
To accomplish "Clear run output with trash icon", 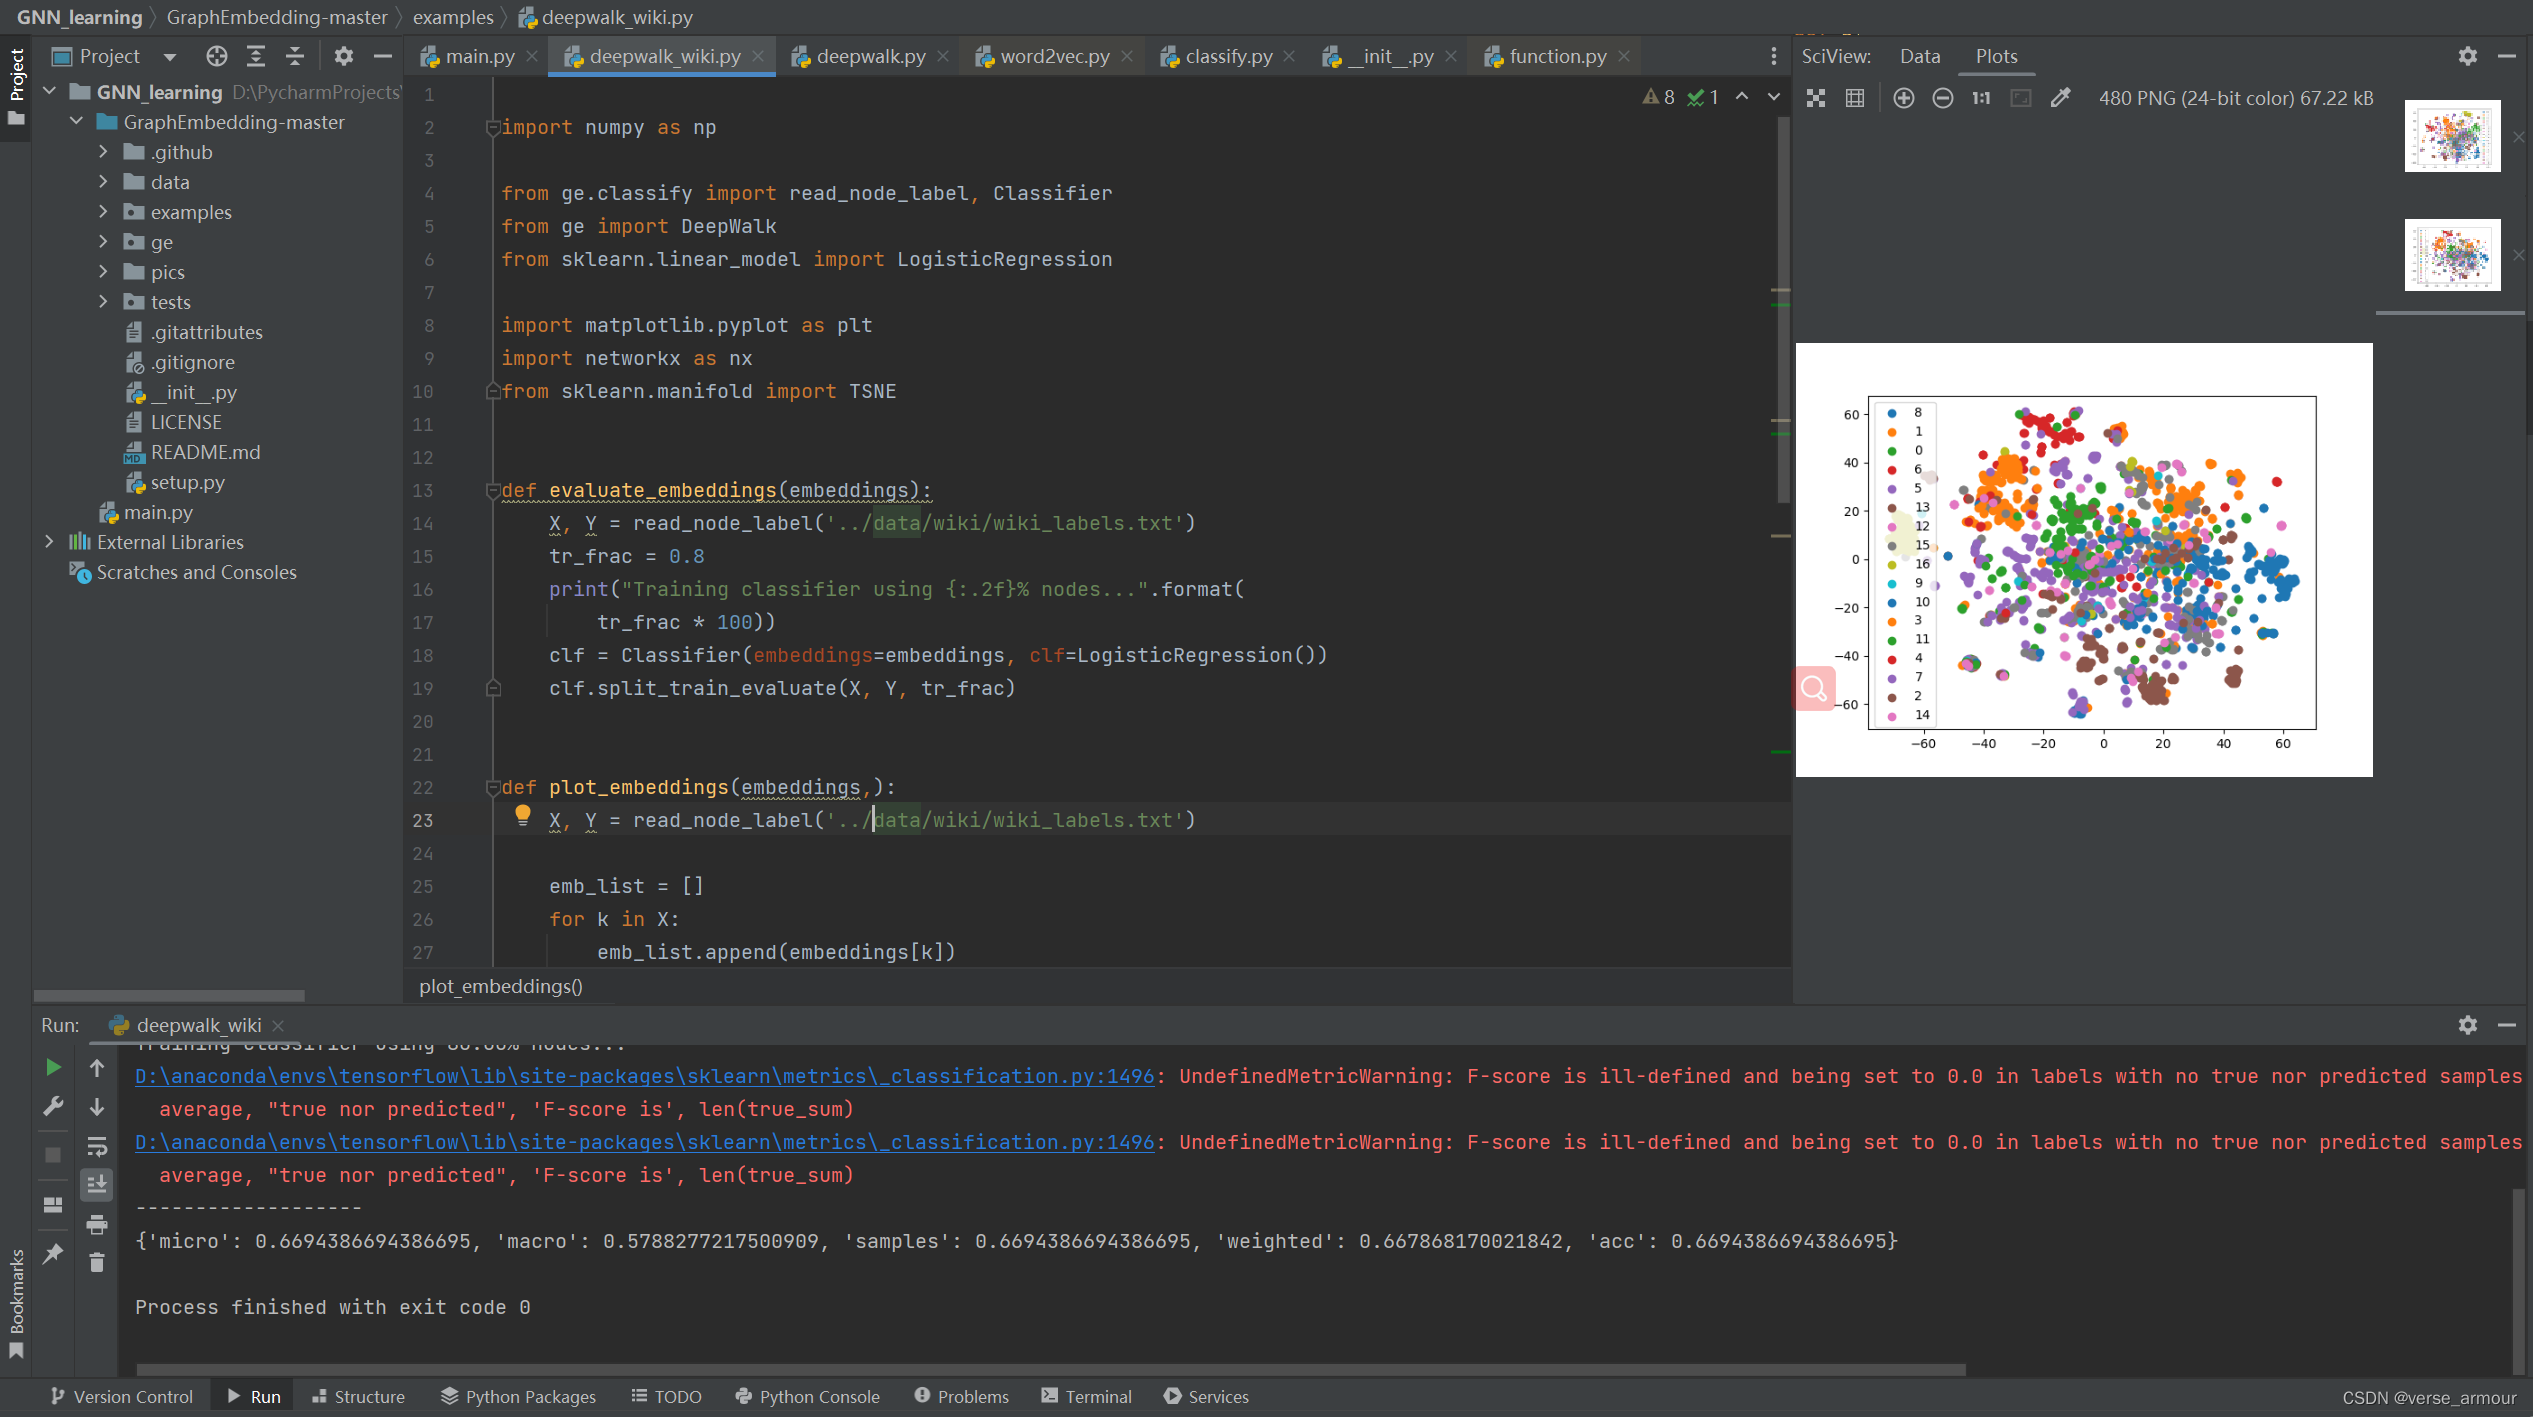I will tap(97, 1263).
